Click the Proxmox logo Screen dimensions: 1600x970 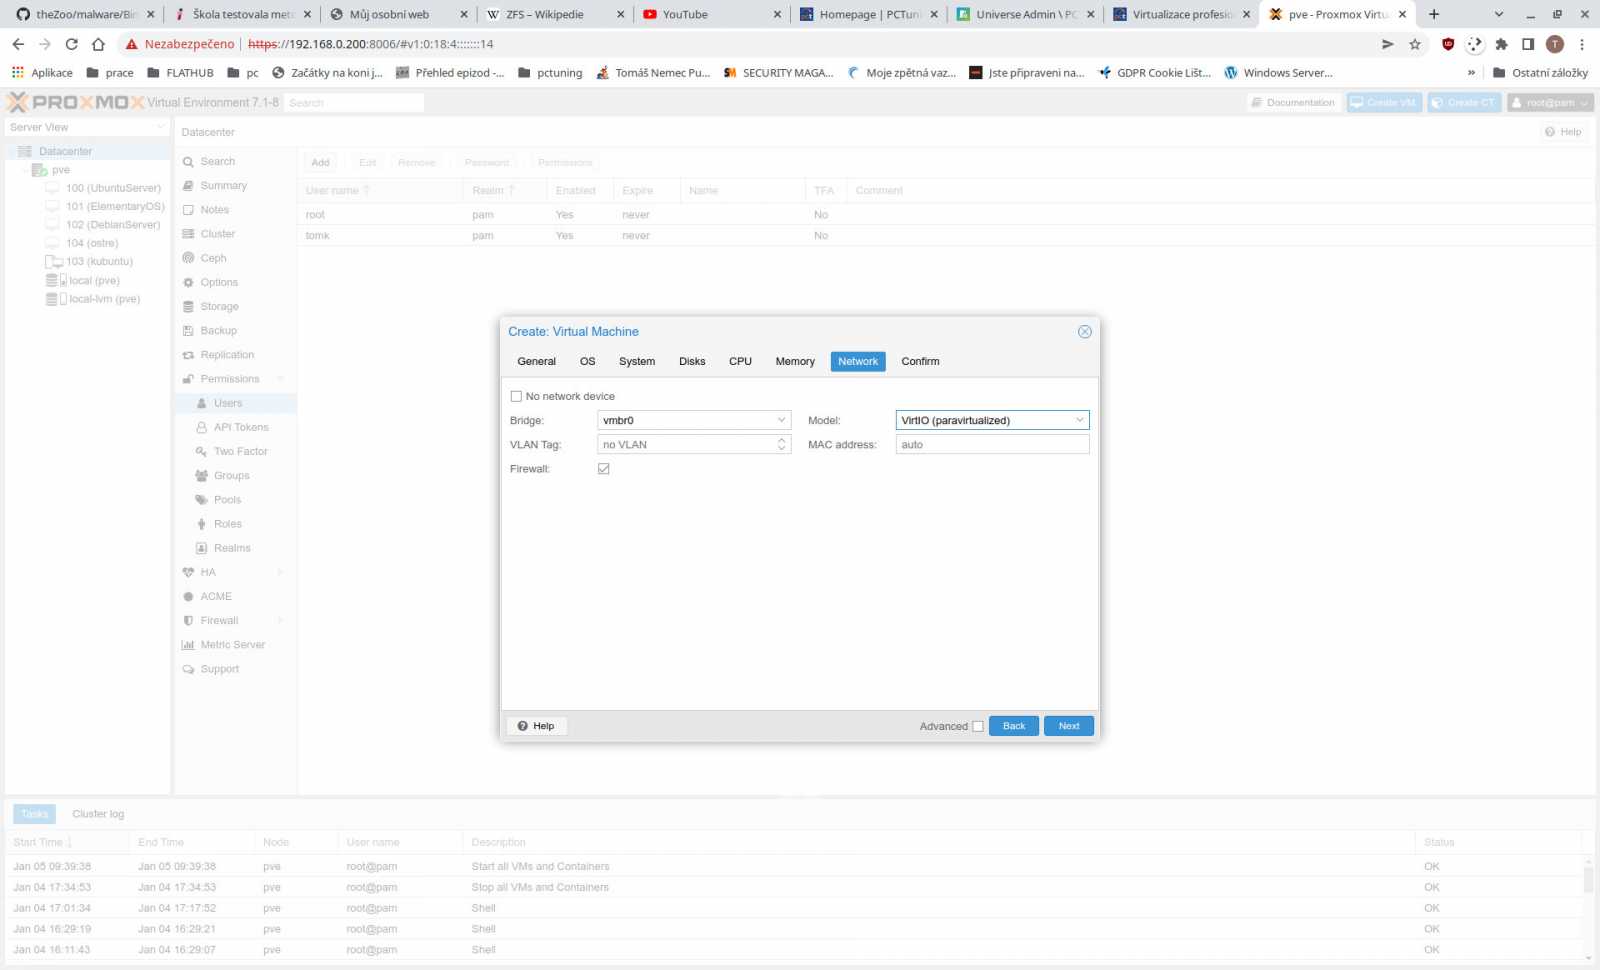pos(75,102)
